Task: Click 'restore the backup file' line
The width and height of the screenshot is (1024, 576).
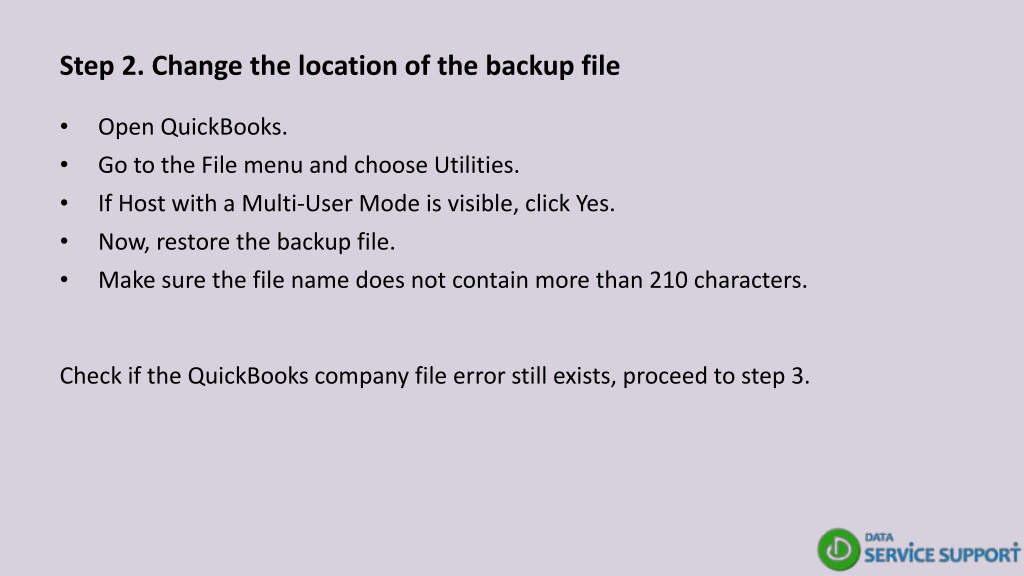Action: 273,242
